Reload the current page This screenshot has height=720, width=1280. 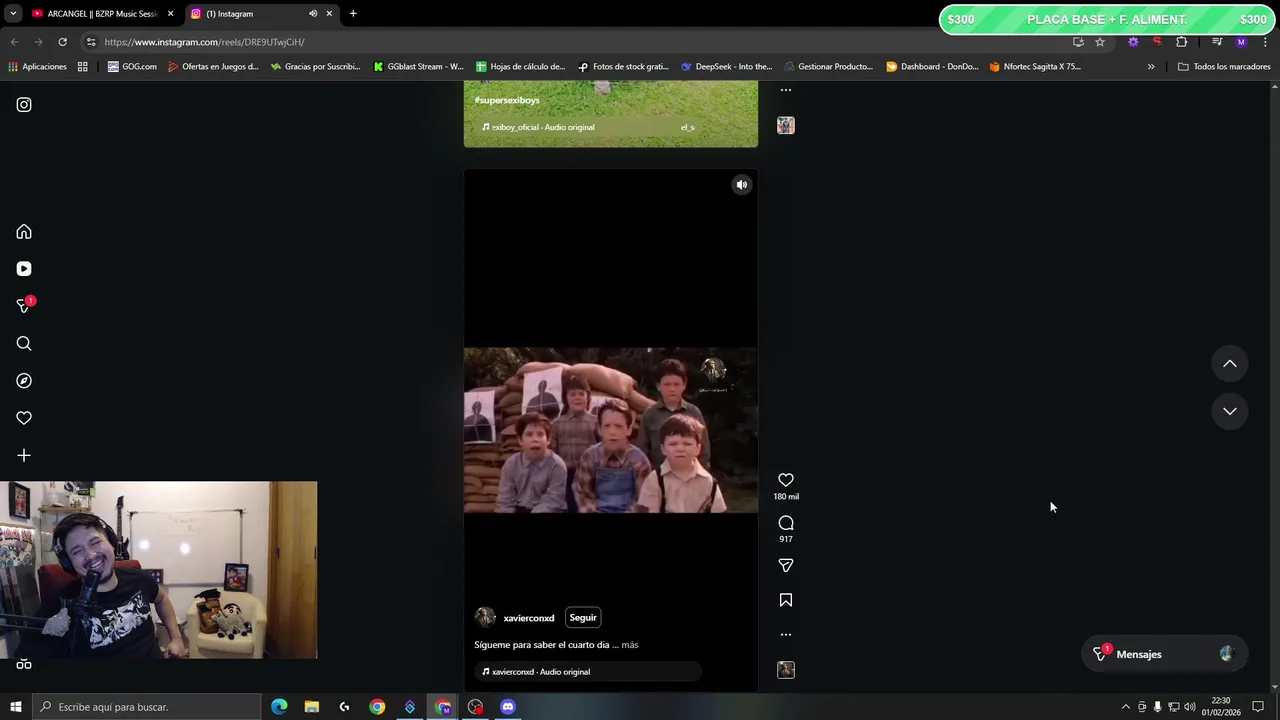click(x=62, y=42)
